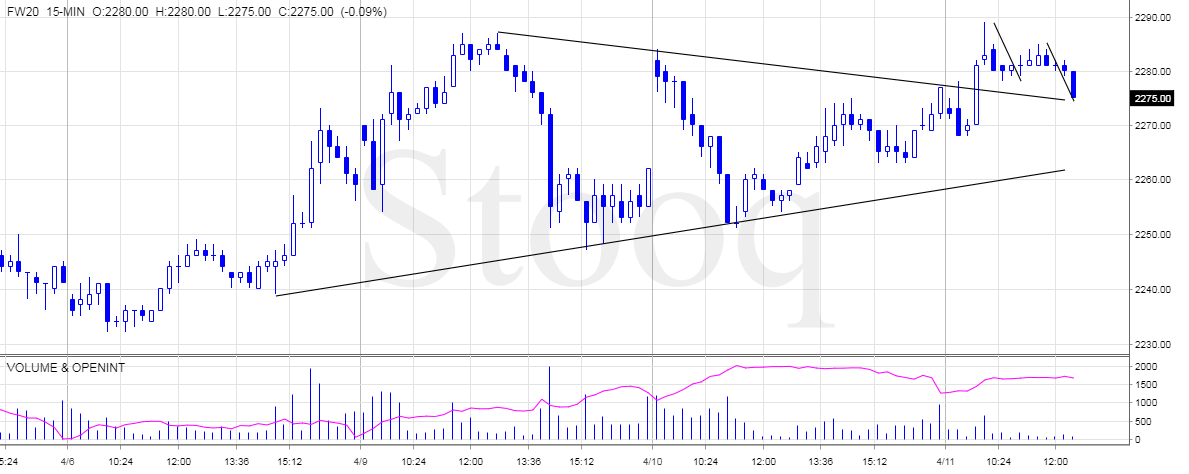Select the 4/11 date marker
Viewport: 1189px width, 474px height.
pyautogui.click(x=945, y=461)
